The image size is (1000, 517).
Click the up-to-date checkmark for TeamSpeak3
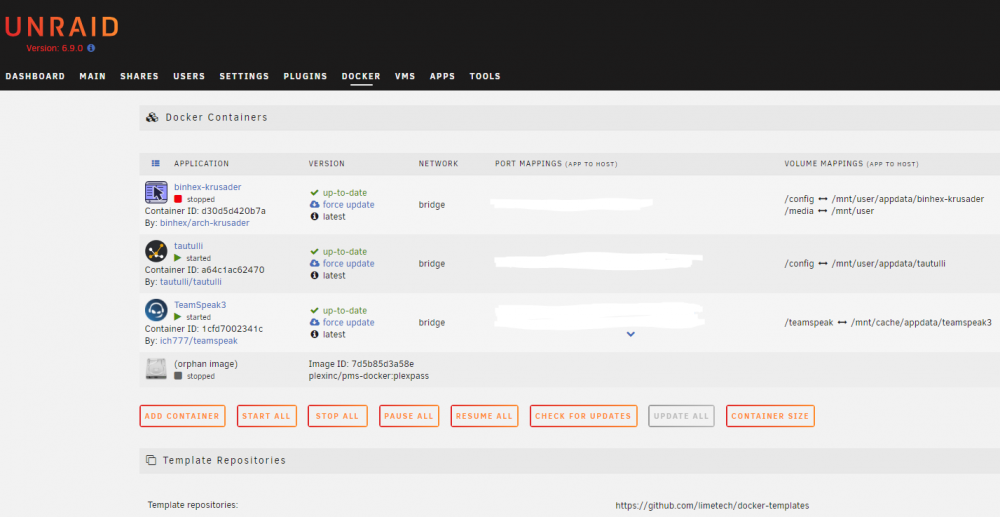314,310
